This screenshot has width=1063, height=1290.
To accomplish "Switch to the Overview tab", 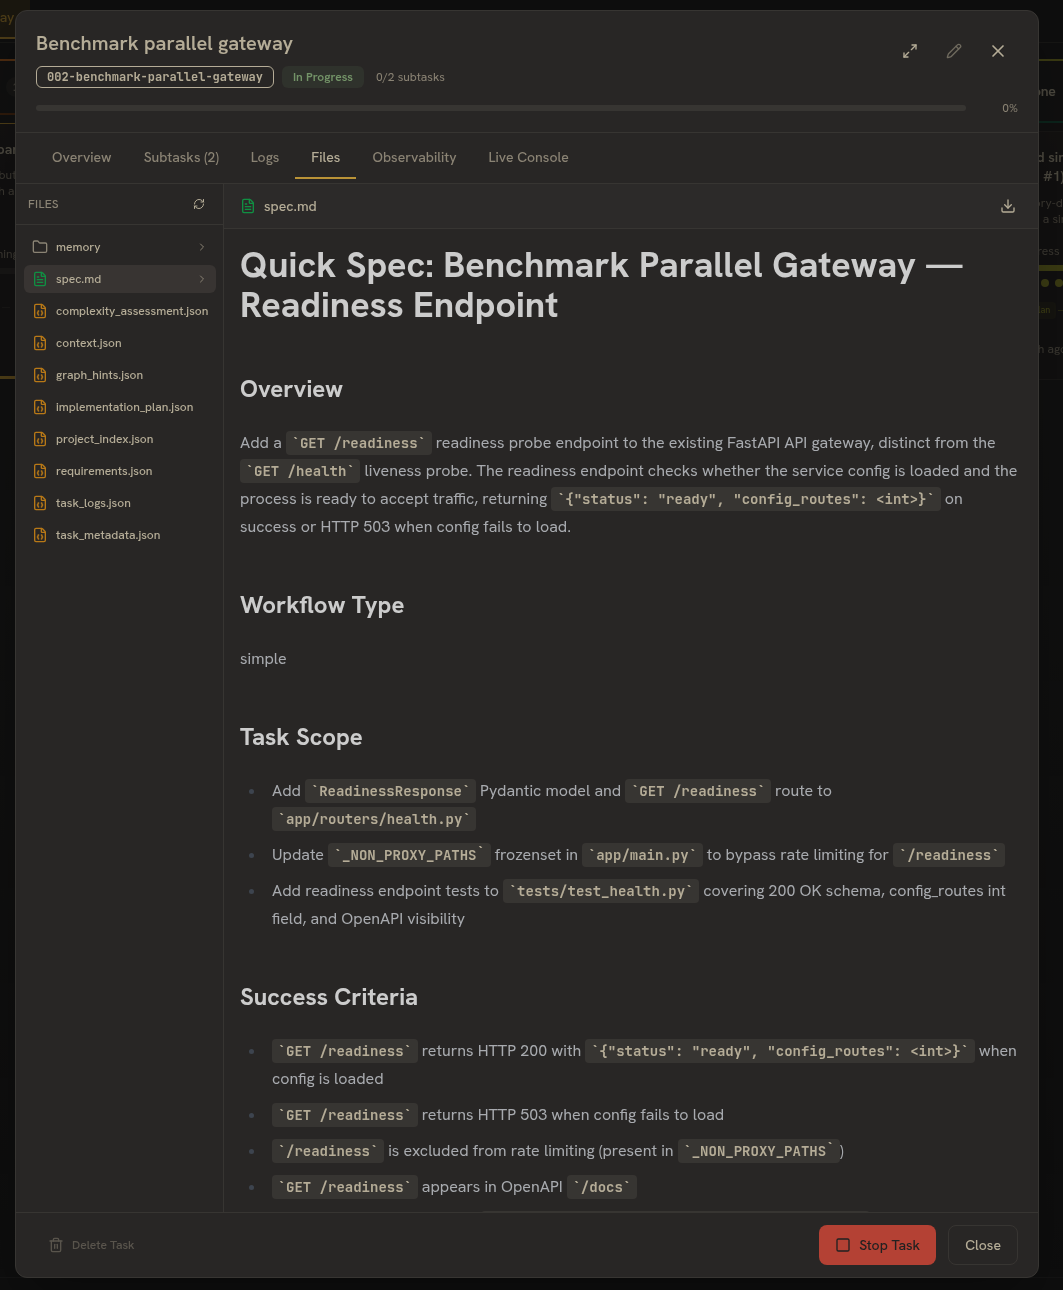I will 82,157.
